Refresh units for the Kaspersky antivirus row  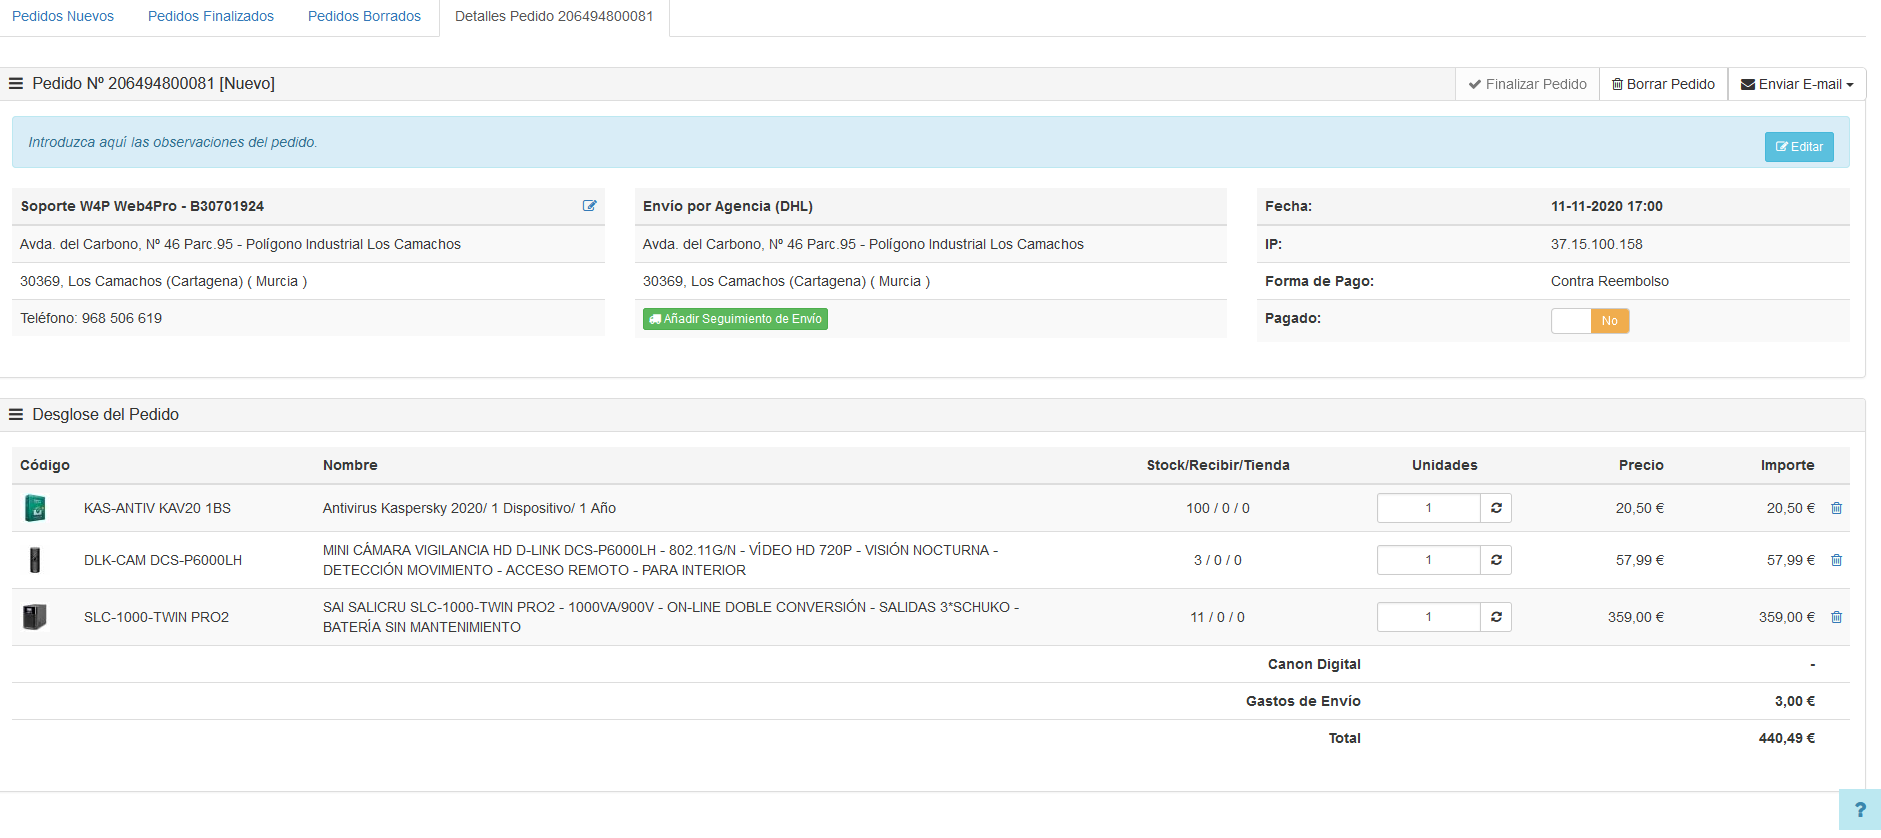1496,508
